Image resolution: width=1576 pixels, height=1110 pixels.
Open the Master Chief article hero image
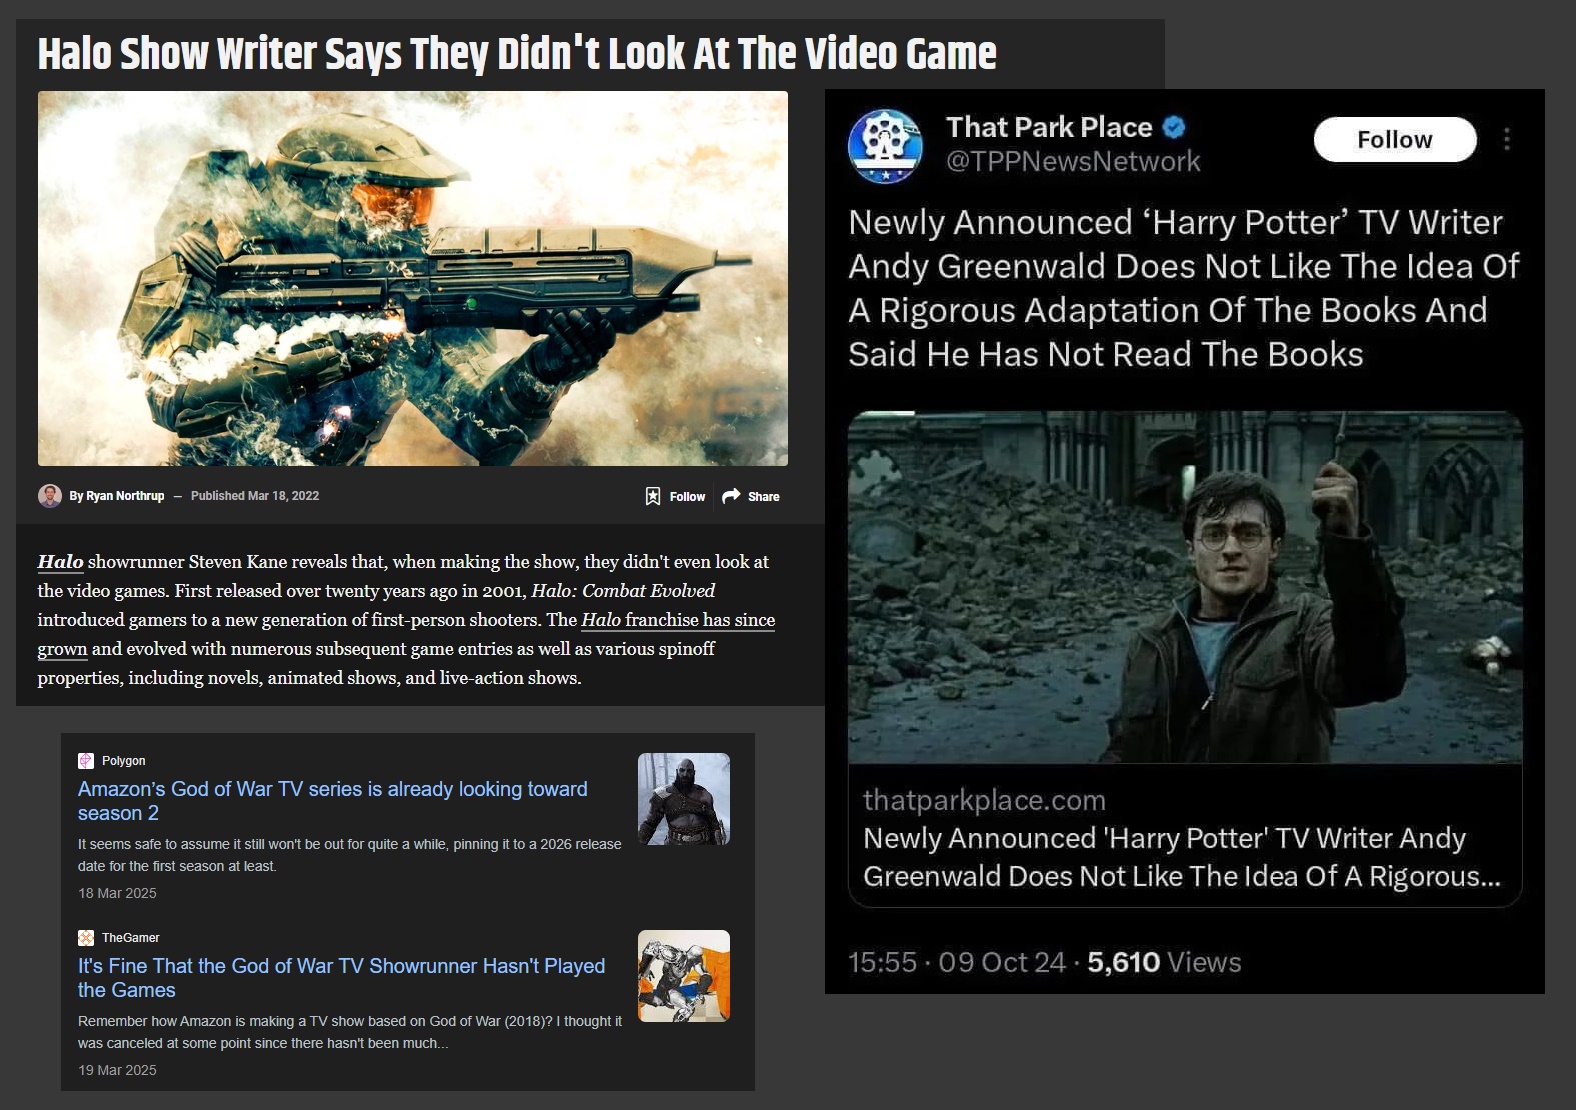413,278
